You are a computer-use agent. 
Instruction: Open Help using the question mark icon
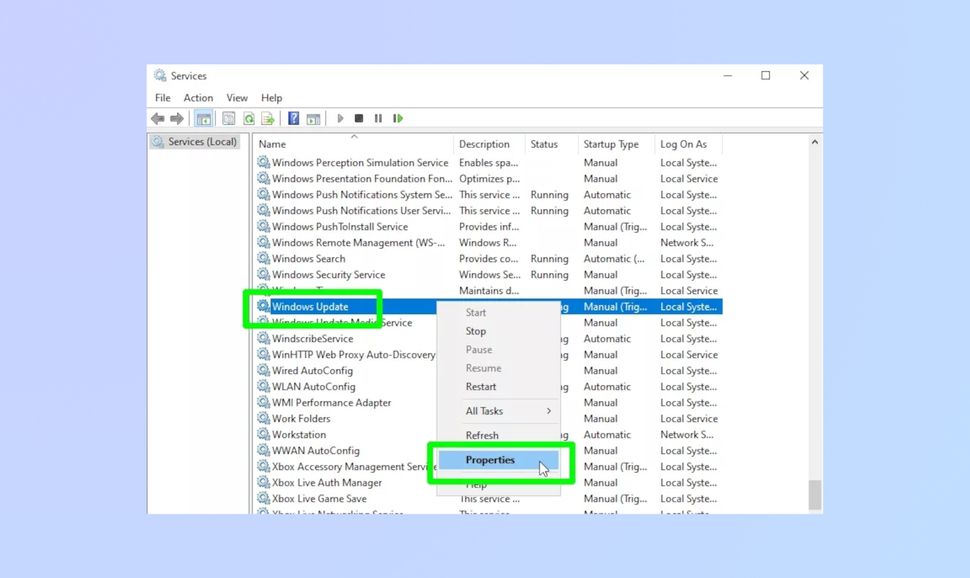[292, 118]
